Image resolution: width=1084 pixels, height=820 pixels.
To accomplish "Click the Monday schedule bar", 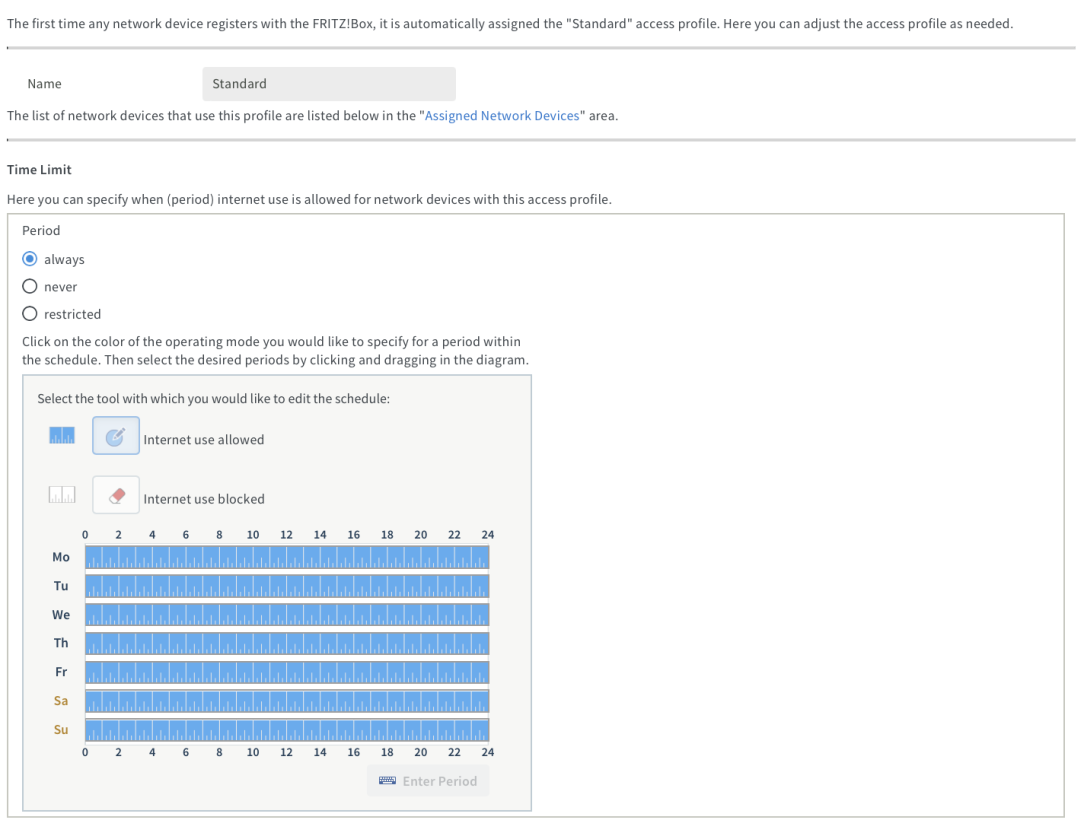I will (x=287, y=557).
